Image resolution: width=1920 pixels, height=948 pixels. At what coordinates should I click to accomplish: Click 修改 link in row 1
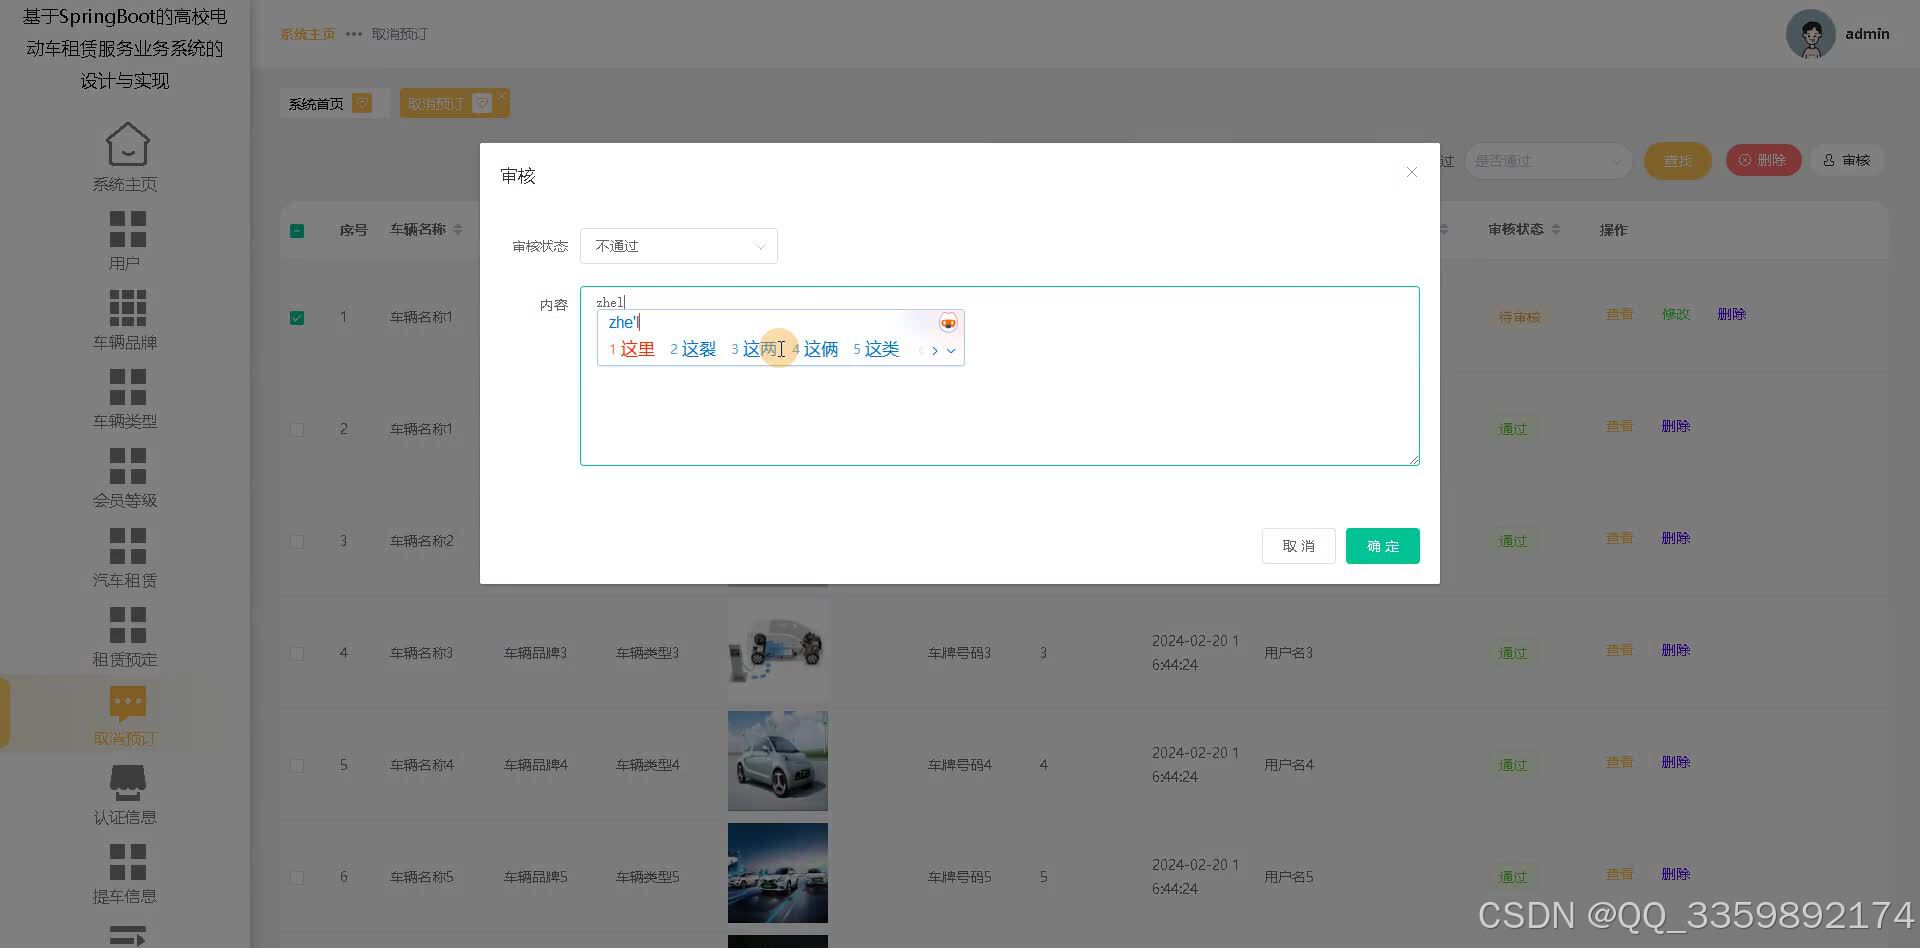click(x=1676, y=314)
